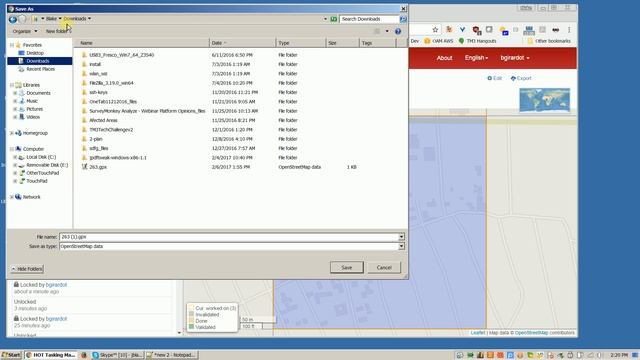Click About in the red navigation bar
The width and height of the screenshot is (640, 360).
click(444, 58)
